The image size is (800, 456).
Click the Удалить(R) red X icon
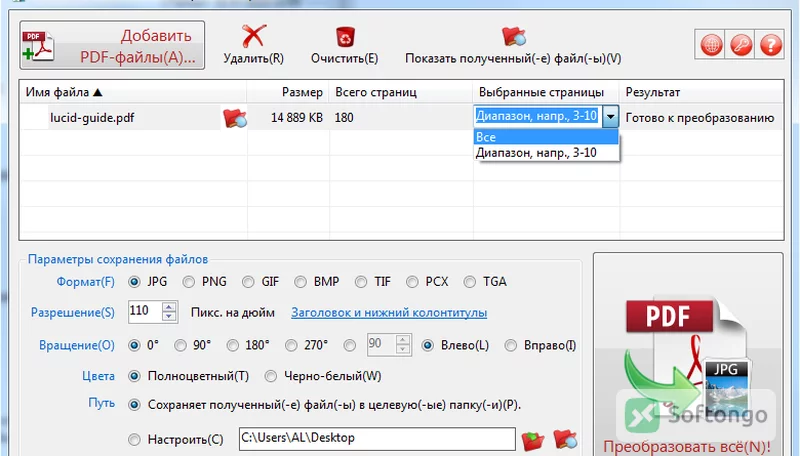pyautogui.click(x=254, y=36)
